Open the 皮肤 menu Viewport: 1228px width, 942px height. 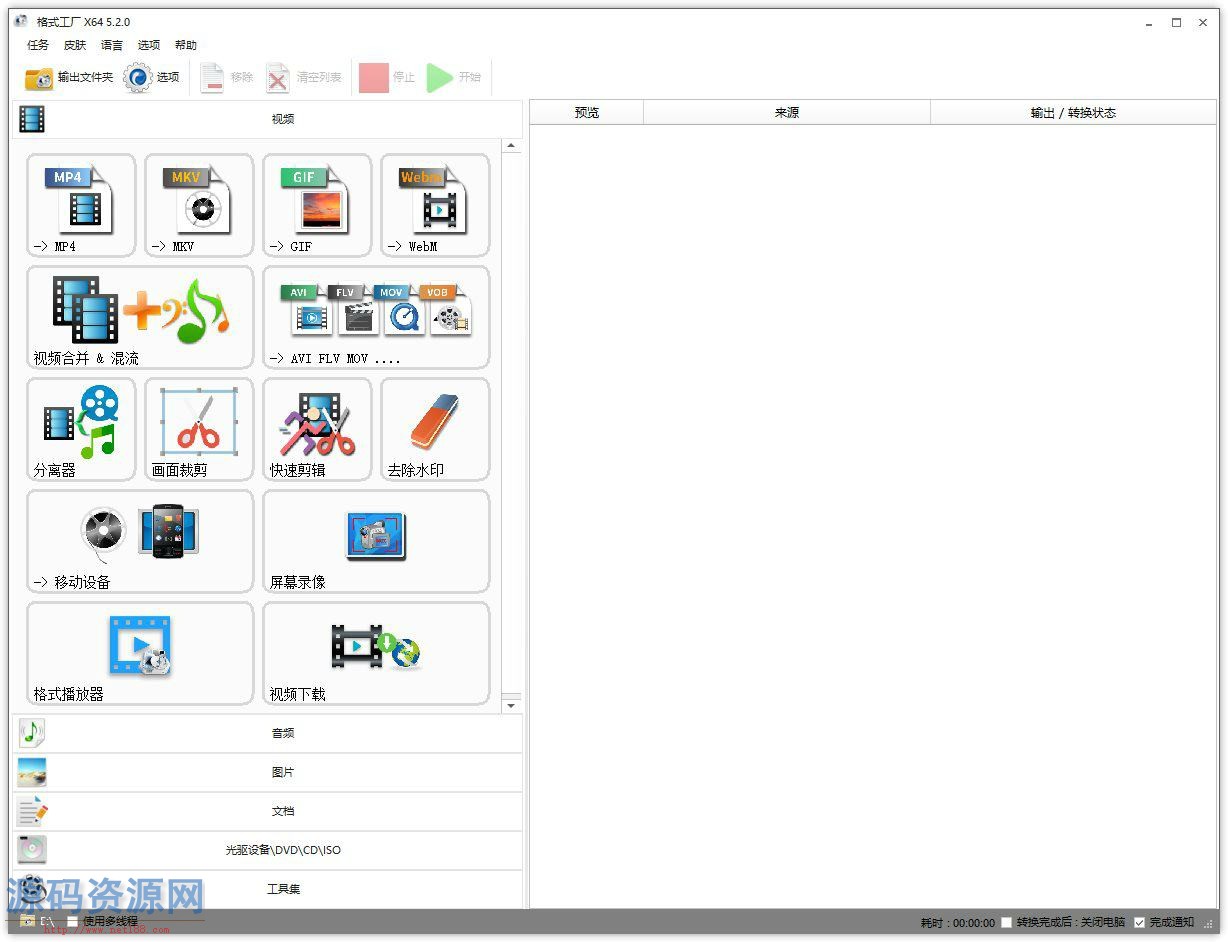[75, 45]
